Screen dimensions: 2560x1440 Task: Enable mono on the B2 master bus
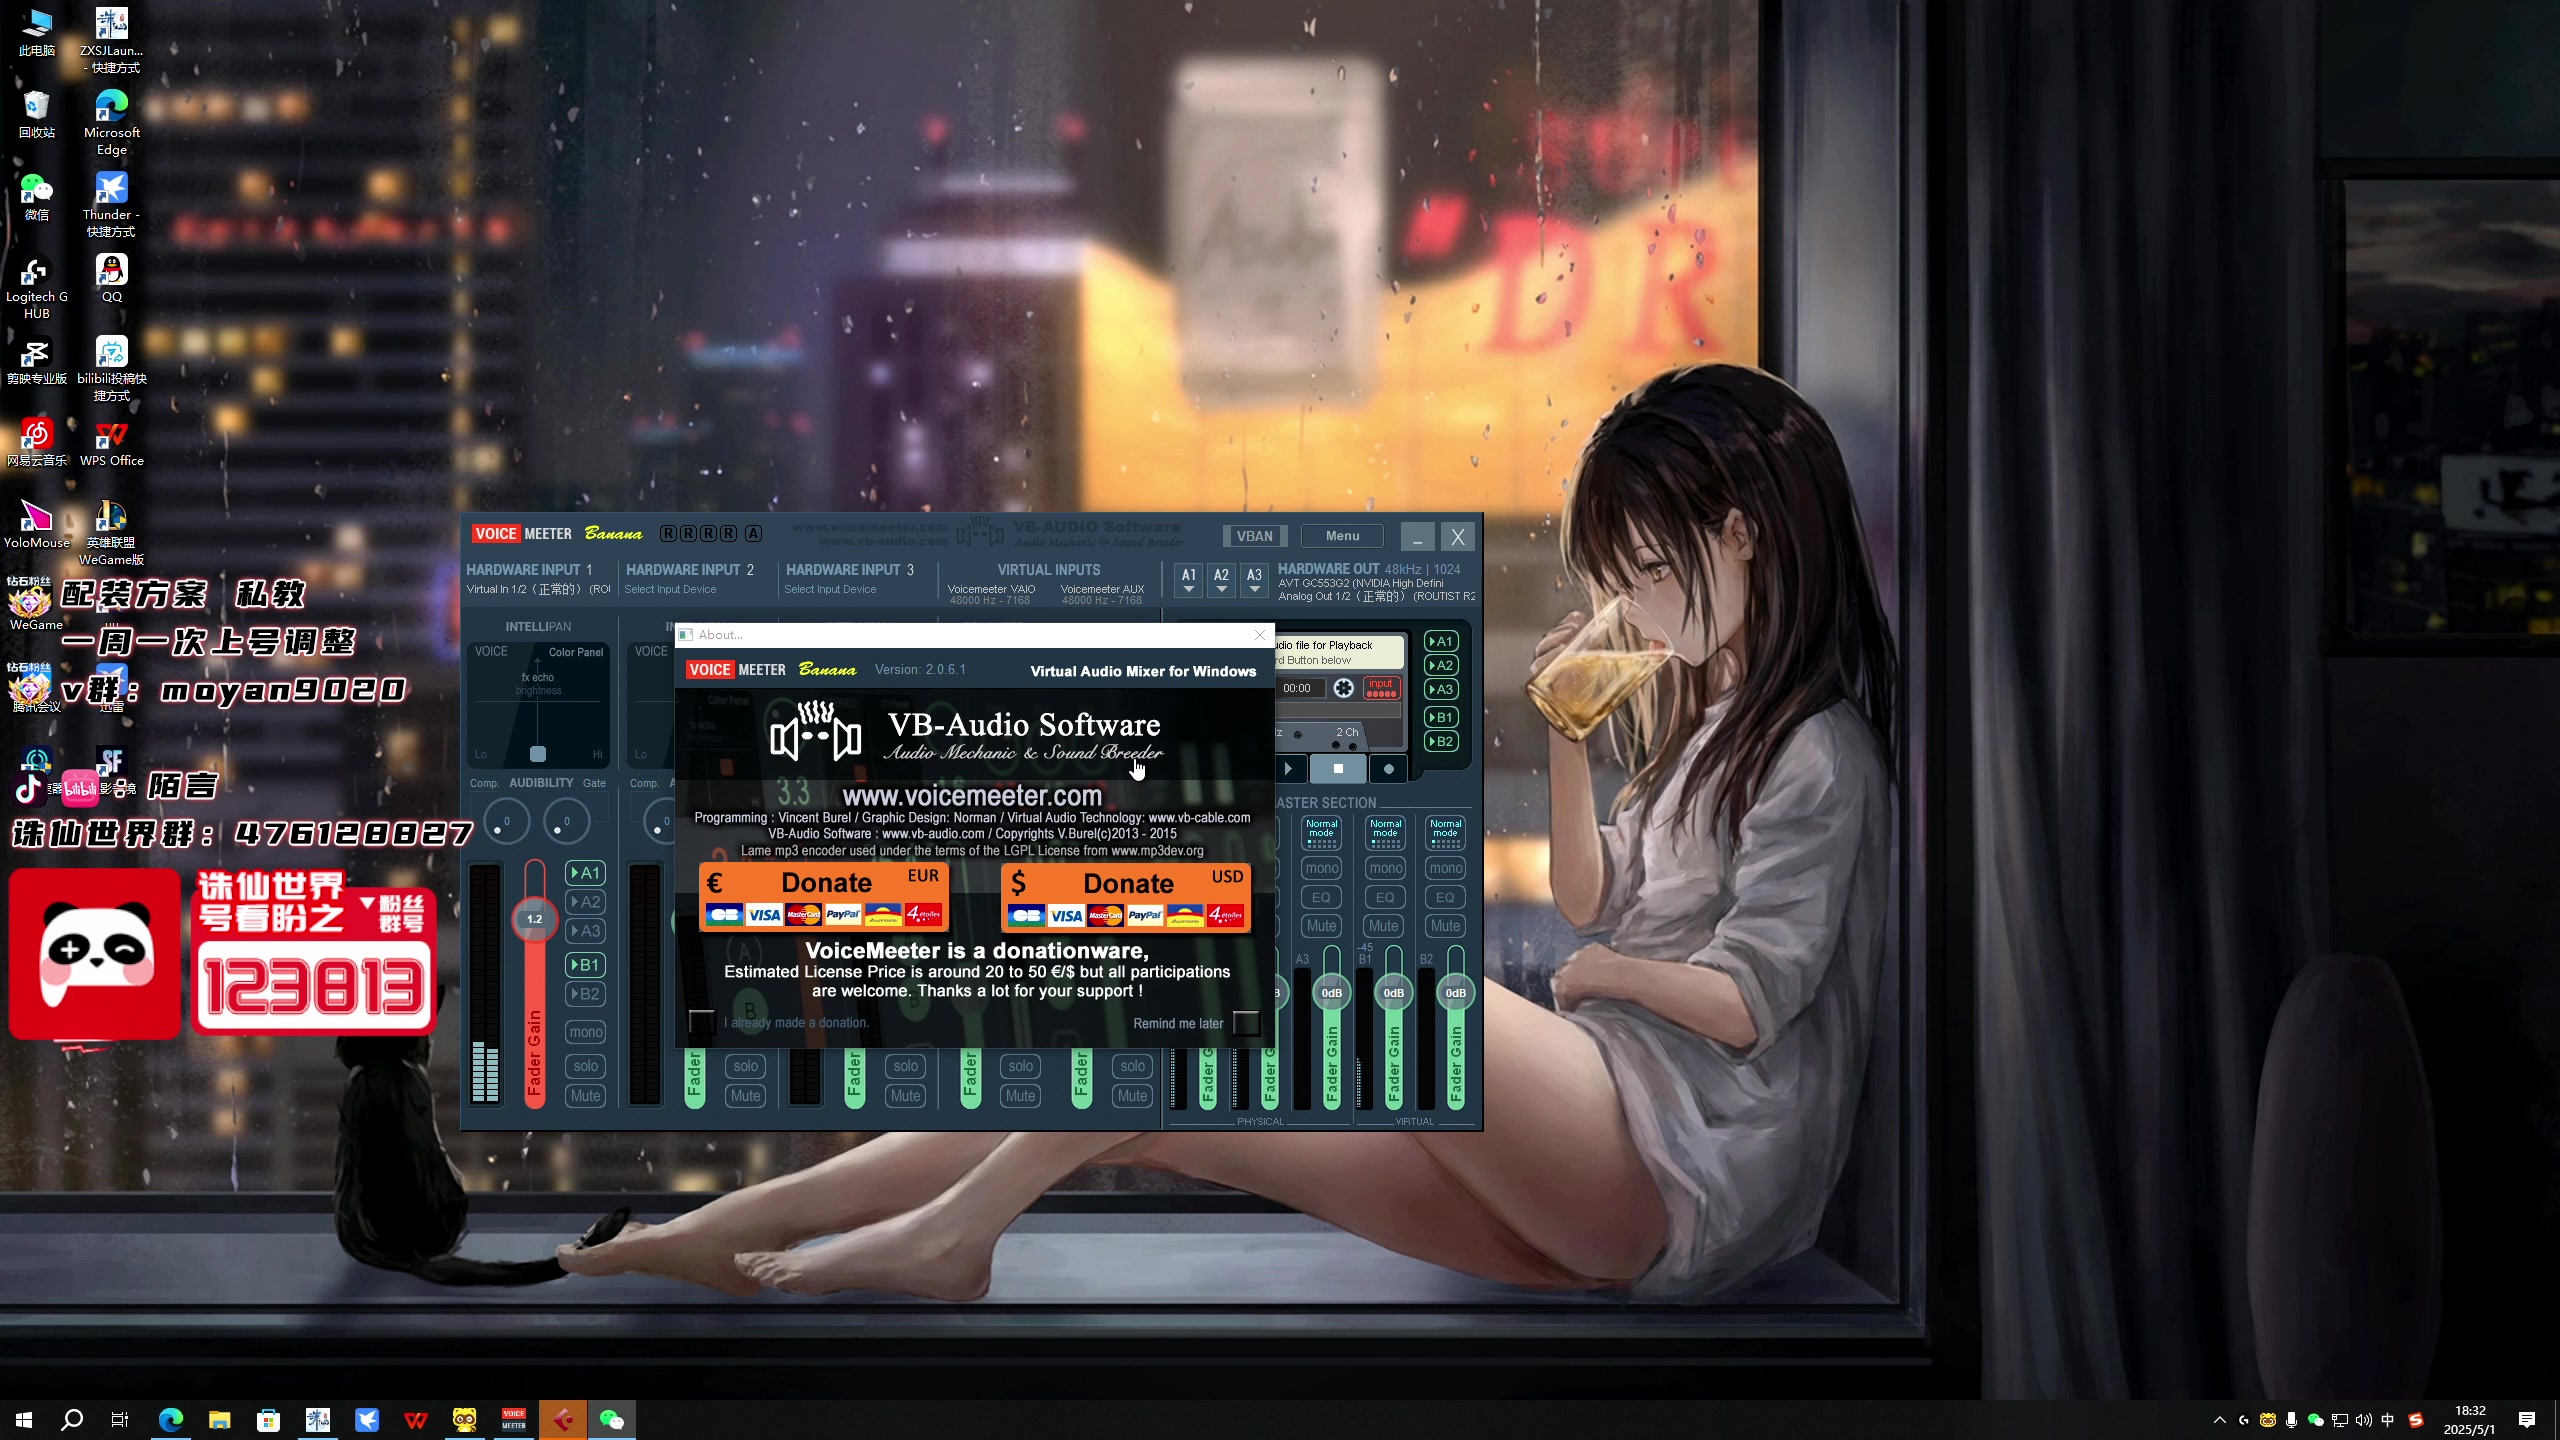[1445, 868]
